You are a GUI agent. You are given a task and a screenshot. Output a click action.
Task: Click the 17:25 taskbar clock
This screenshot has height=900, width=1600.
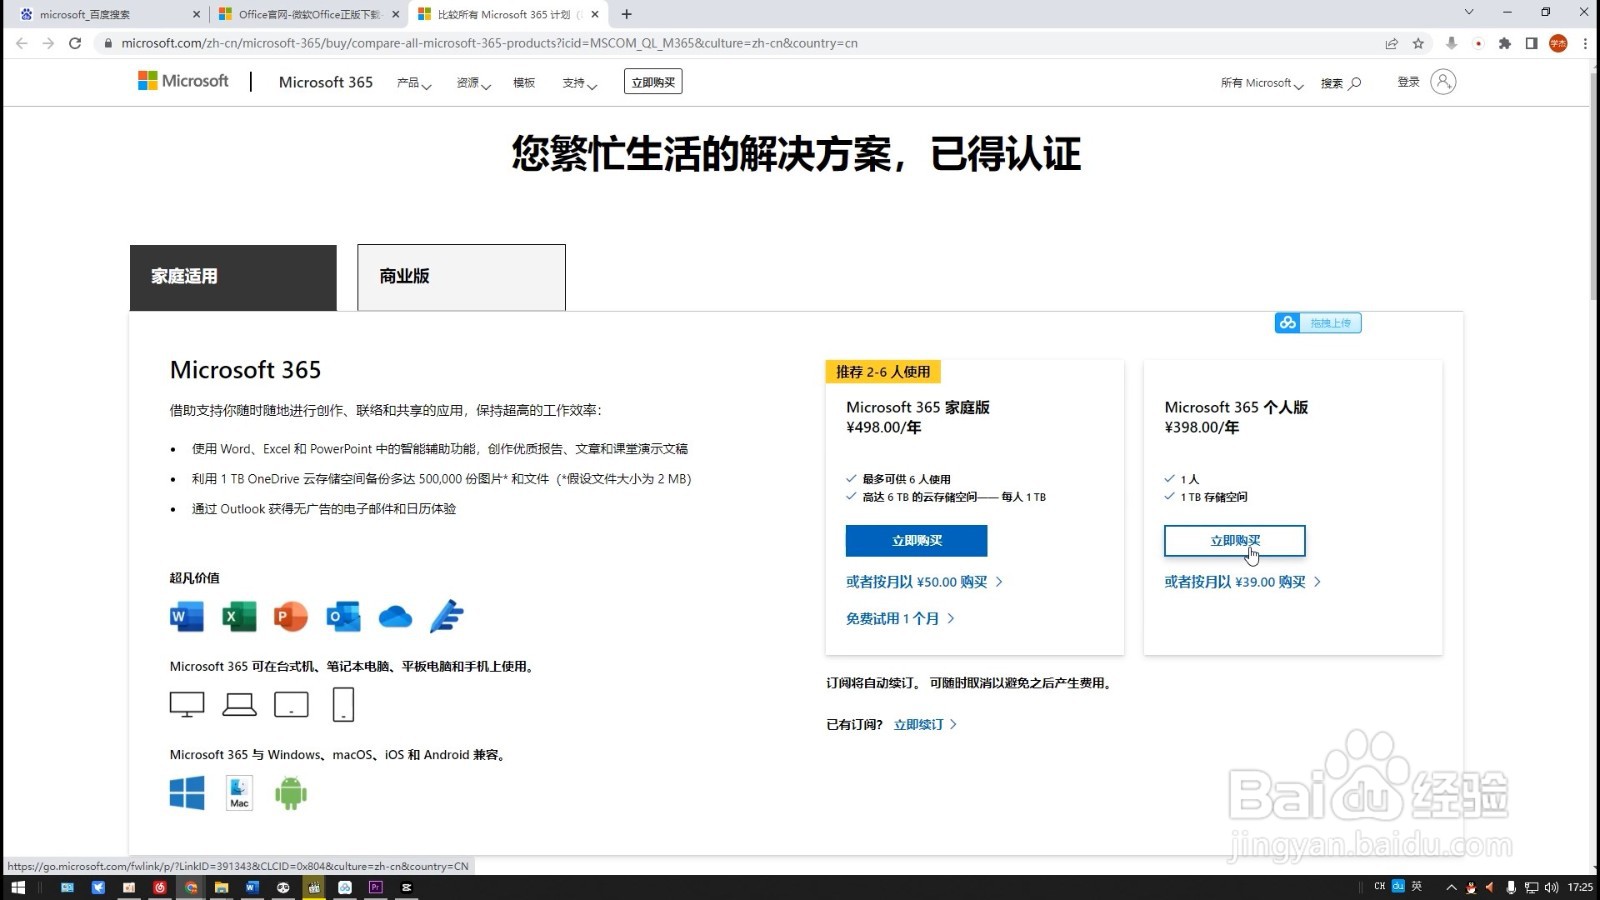tap(1580, 887)
